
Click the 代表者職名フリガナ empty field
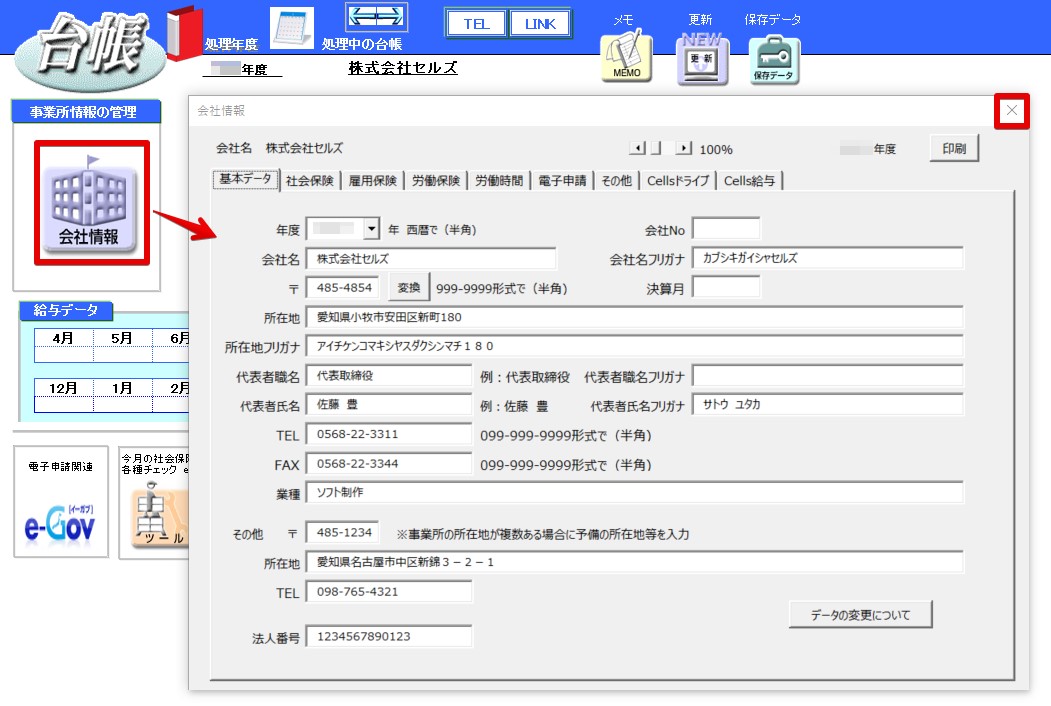coord(828,375)
